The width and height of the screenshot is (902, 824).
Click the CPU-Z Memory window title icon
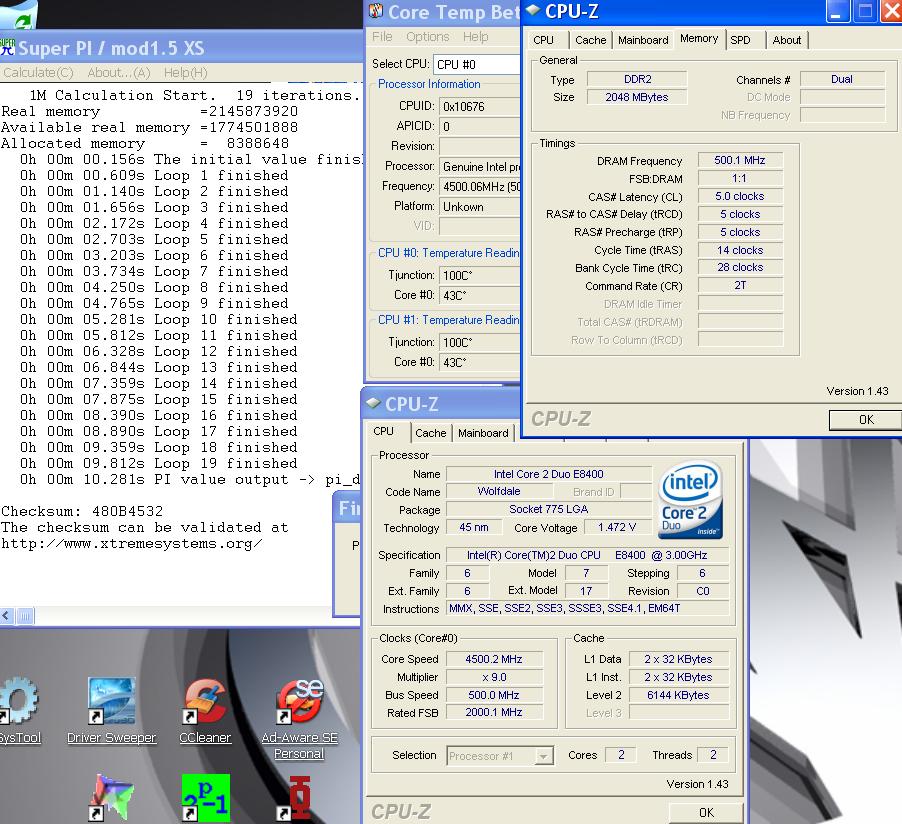pyautogui.click(x=533, y=10)
